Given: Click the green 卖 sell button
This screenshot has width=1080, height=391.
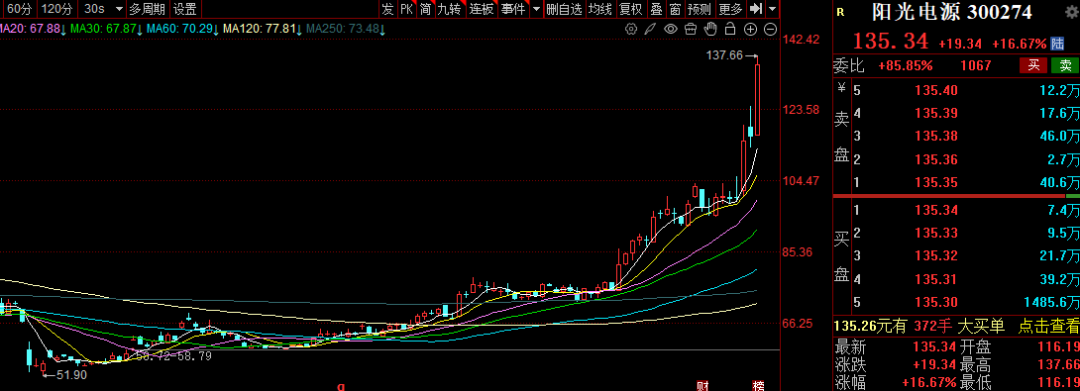Looking at the screenshot, I should (x=1065, y=65).
